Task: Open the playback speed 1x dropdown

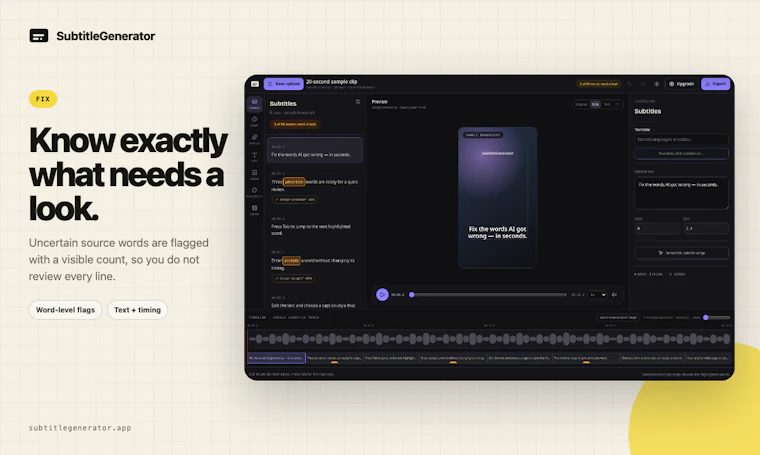Action: tap(597, 295)
